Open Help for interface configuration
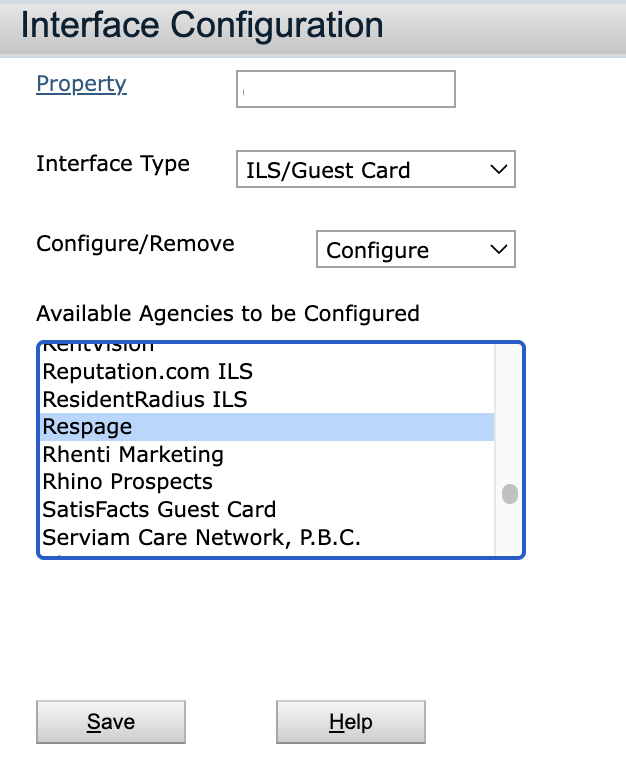 (351, 722)
